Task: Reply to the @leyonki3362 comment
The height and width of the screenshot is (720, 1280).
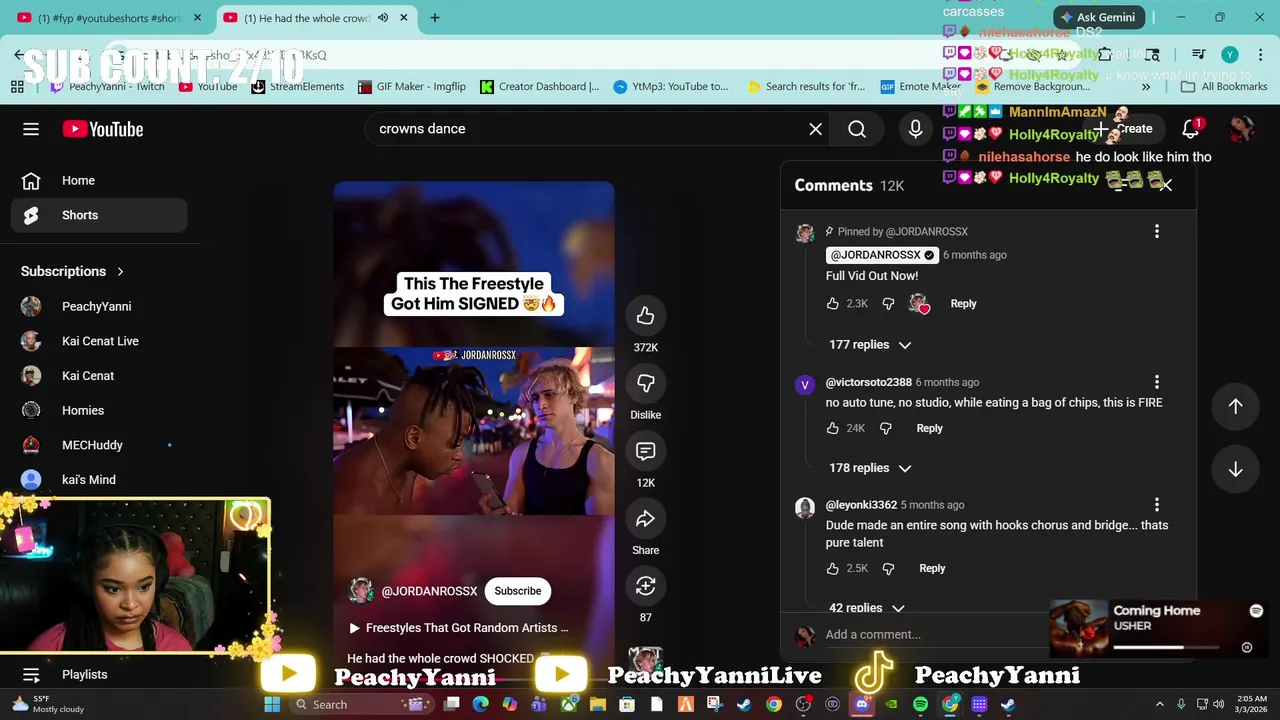Action: click(x=932, y=568)
